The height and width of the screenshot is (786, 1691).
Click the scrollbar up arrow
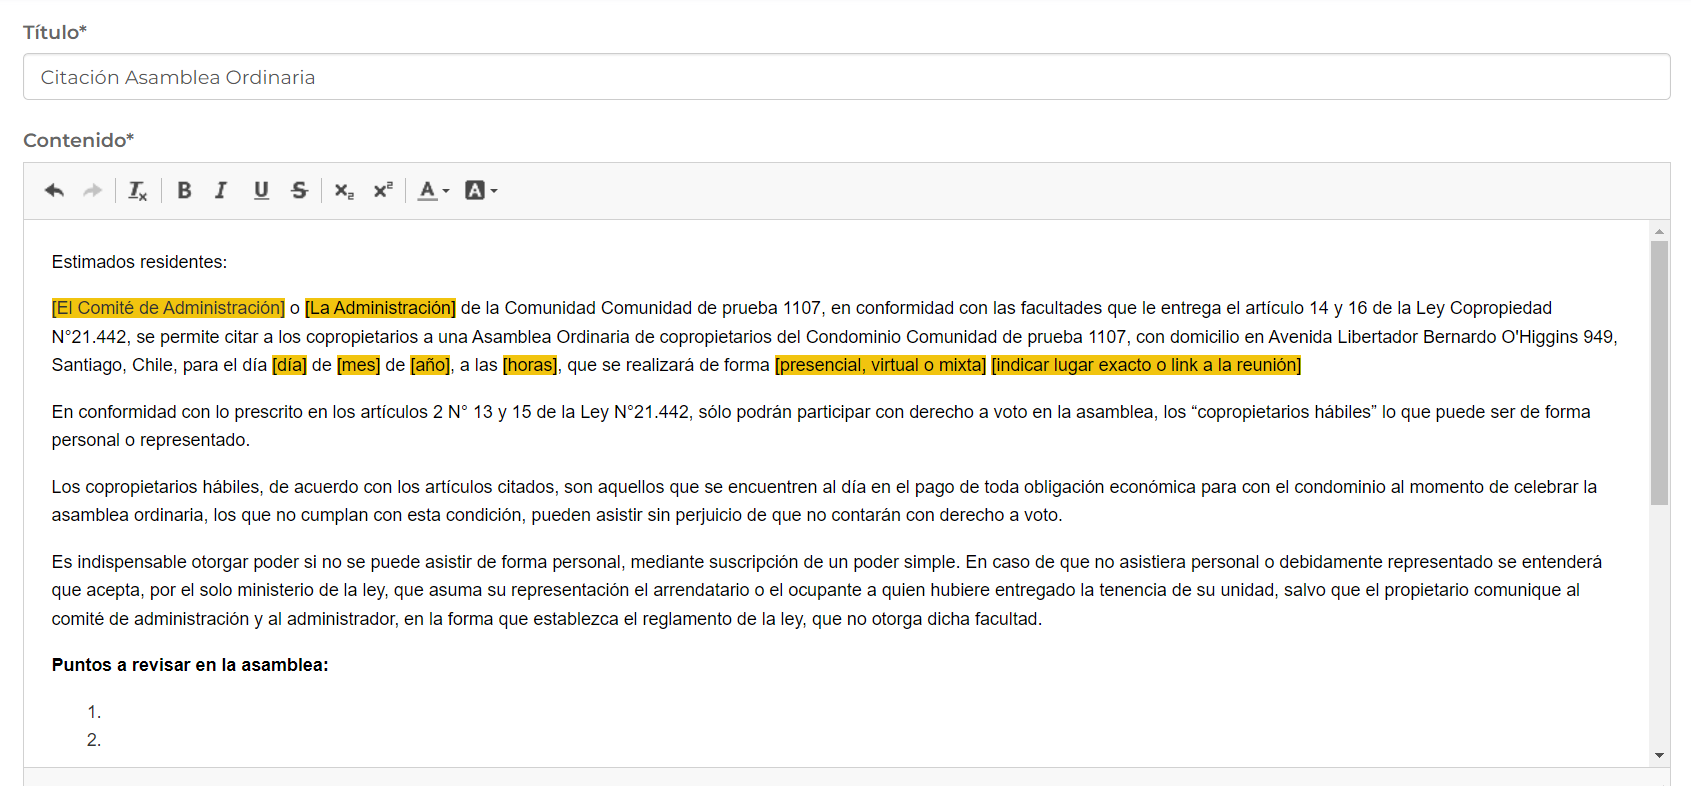point(1660,231)
